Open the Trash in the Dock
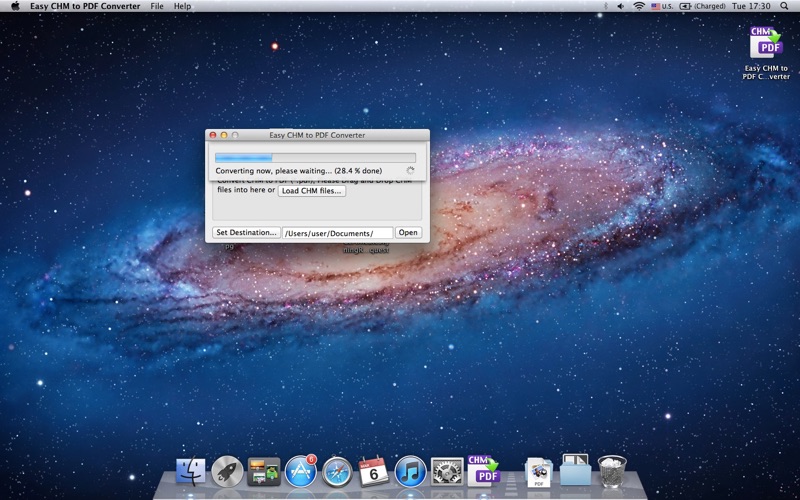The width and height of the screenshot is (800, 500). tap(612, 471)
